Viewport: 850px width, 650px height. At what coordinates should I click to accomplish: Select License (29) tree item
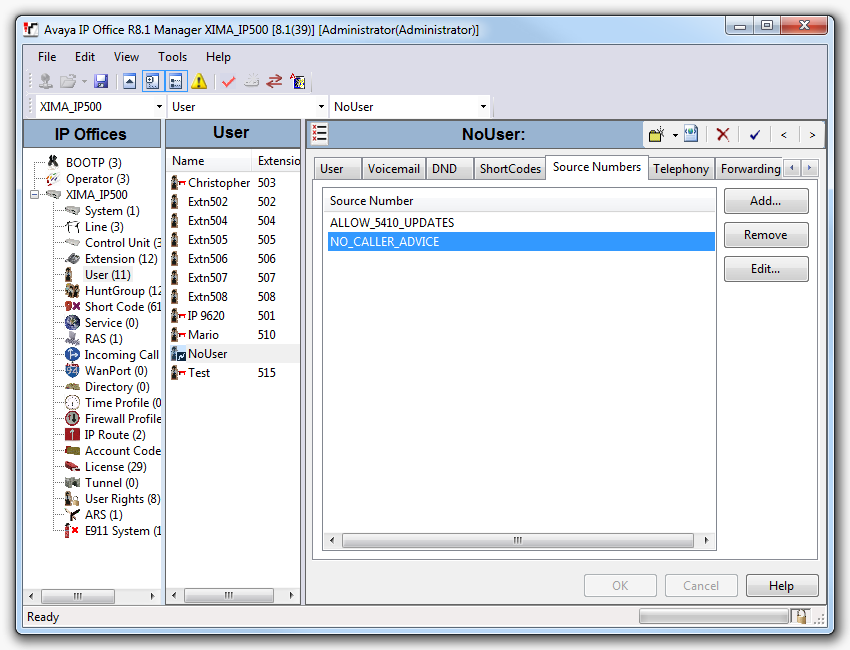[115, 467]
